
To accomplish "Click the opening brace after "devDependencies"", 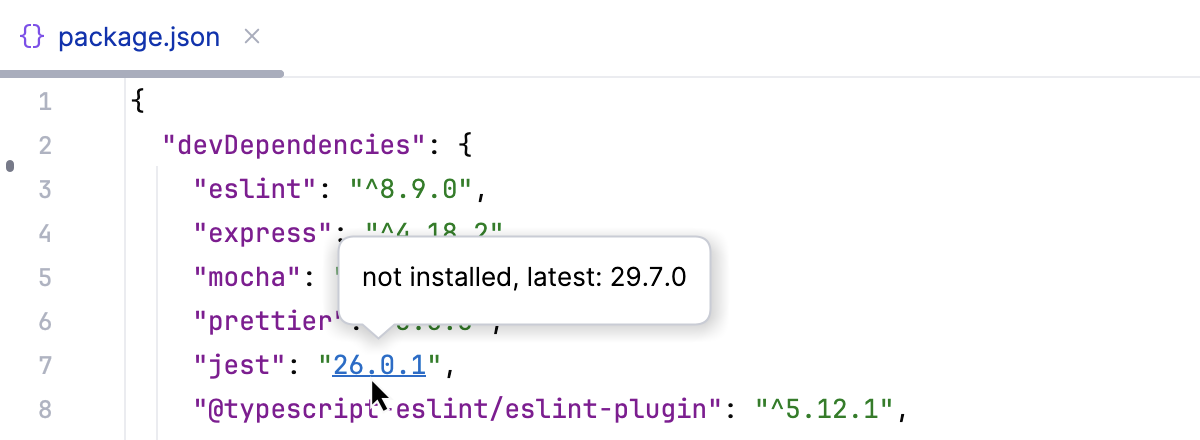I will click(x=463, y=146).
